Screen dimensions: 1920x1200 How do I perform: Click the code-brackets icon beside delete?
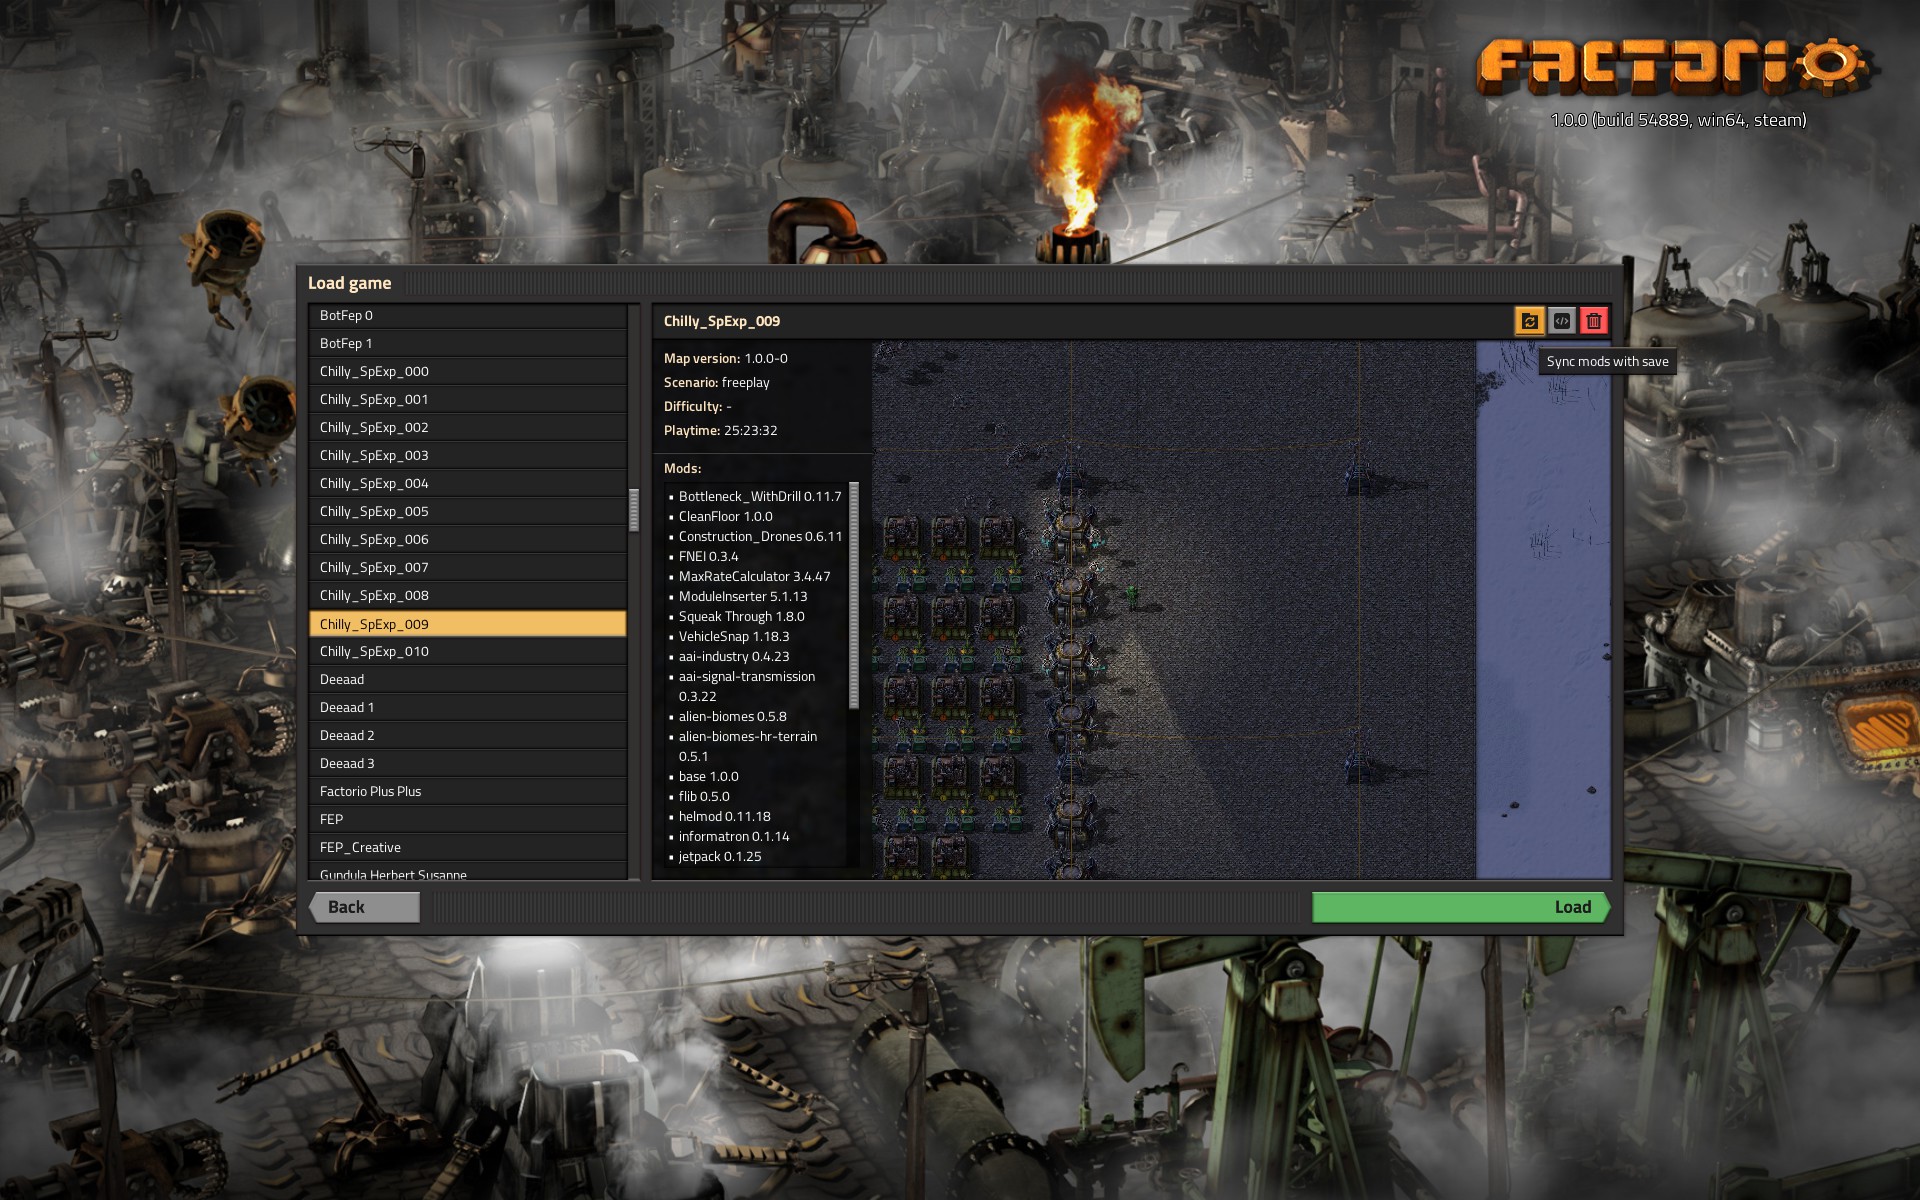pos(1562,321)
